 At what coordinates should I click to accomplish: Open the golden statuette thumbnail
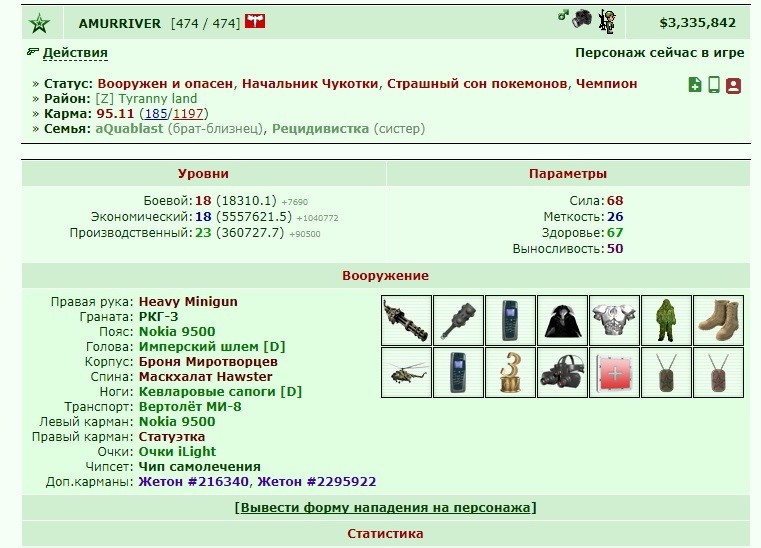(x=510, y=372)
